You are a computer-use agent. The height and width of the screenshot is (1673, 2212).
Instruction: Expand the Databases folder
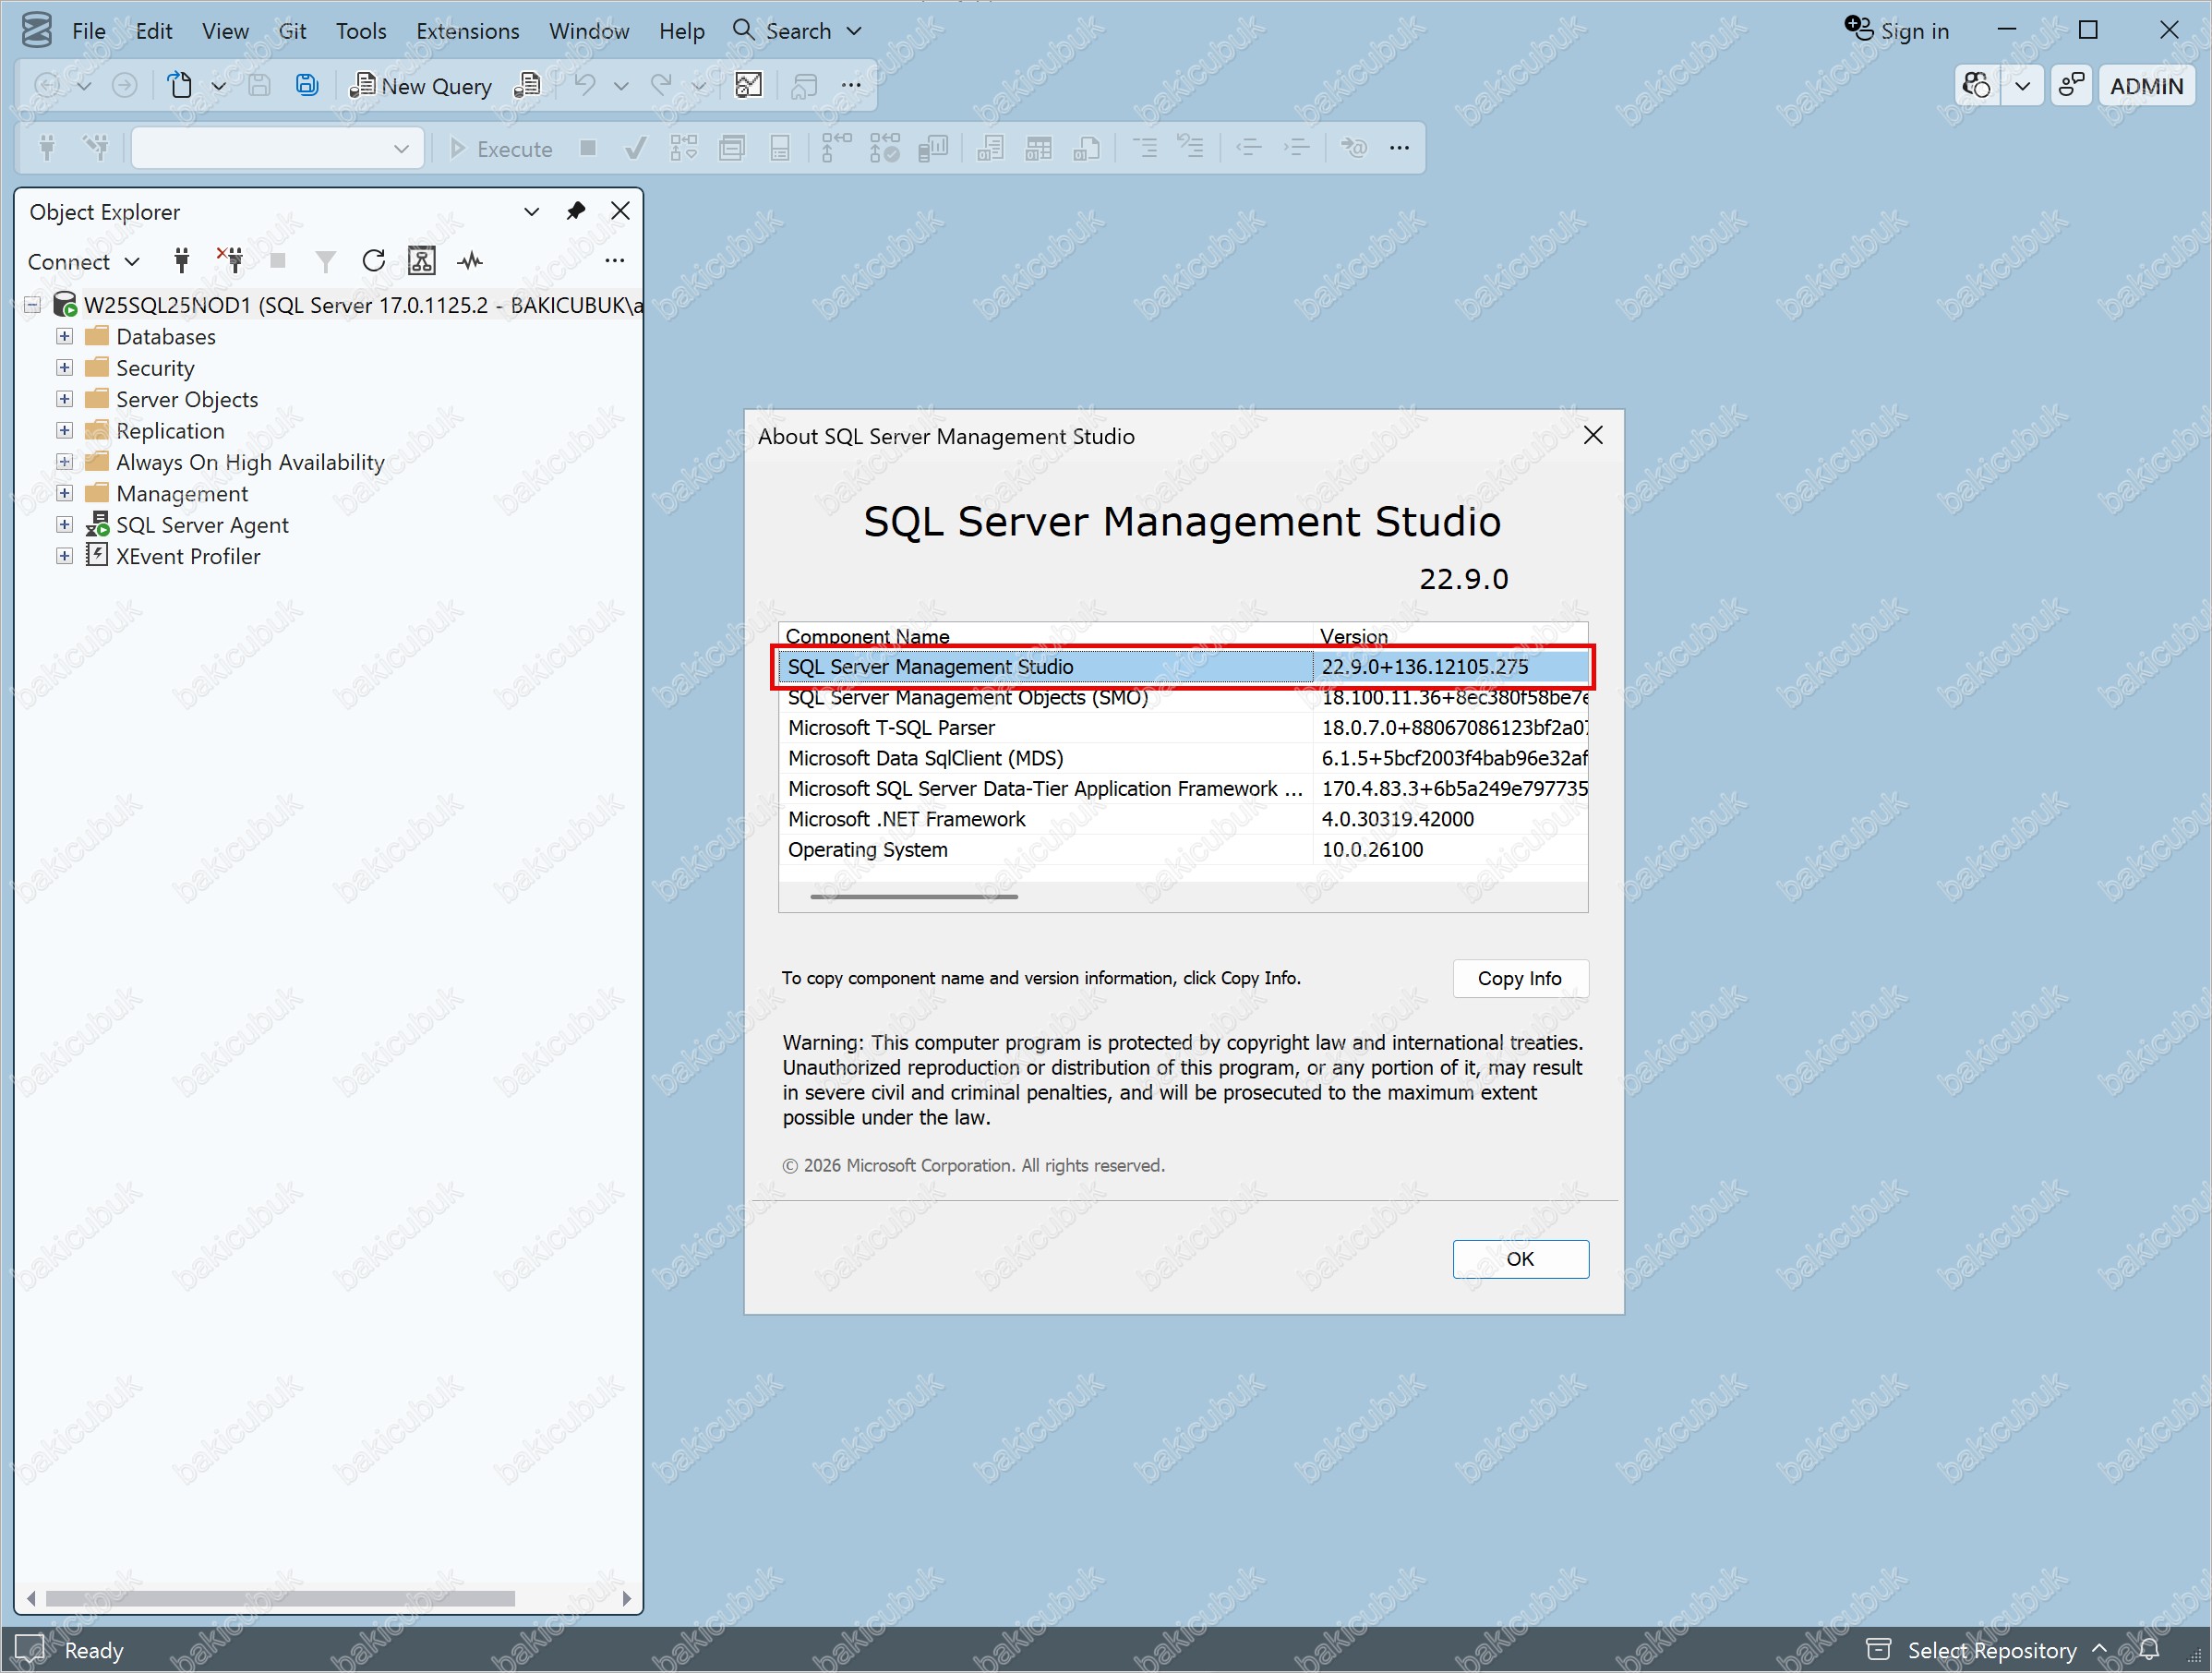[x=64, y=336]
